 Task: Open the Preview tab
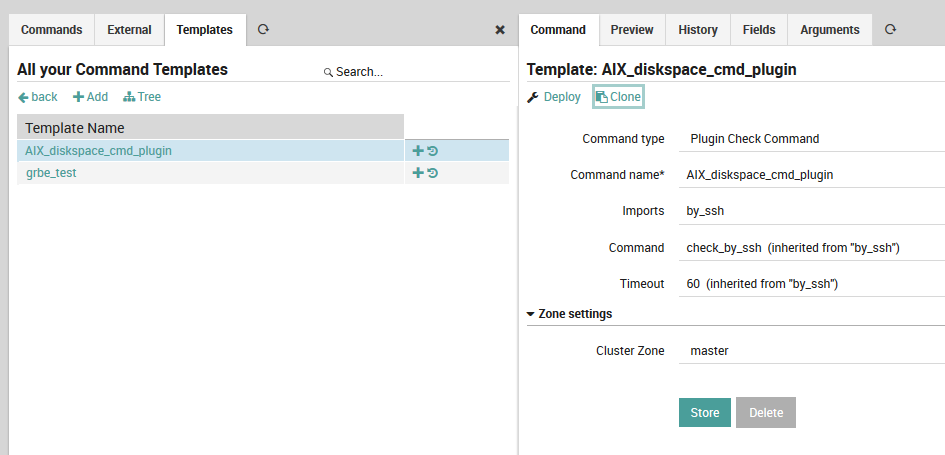632,30
